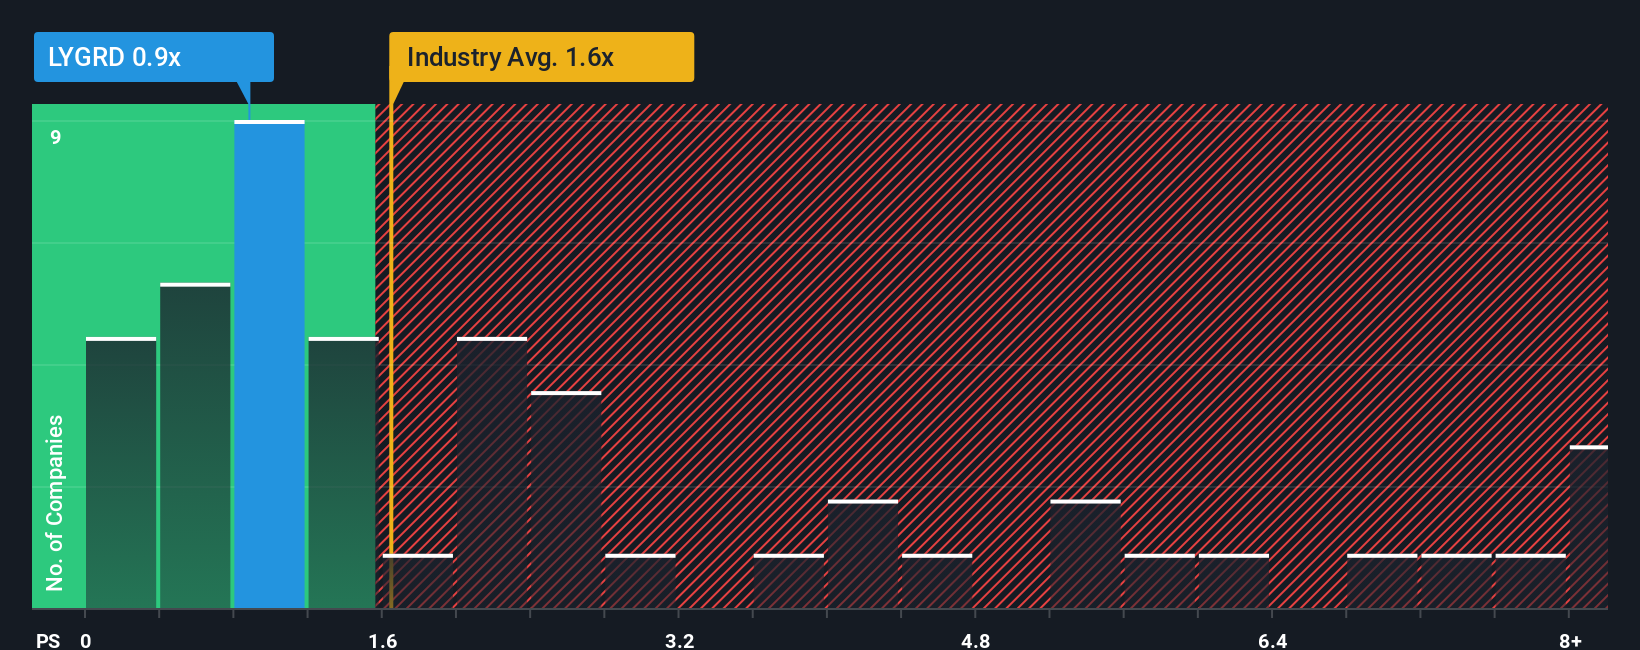Click the No. of Companies axis title
Screen dimensions: 1640x650
pos(55,503)
